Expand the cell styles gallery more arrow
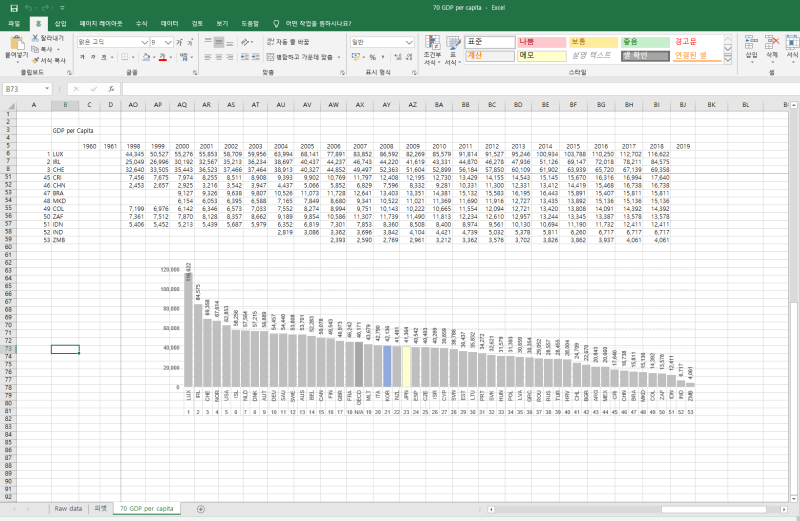Screen dimensions: 800x521 728,59
